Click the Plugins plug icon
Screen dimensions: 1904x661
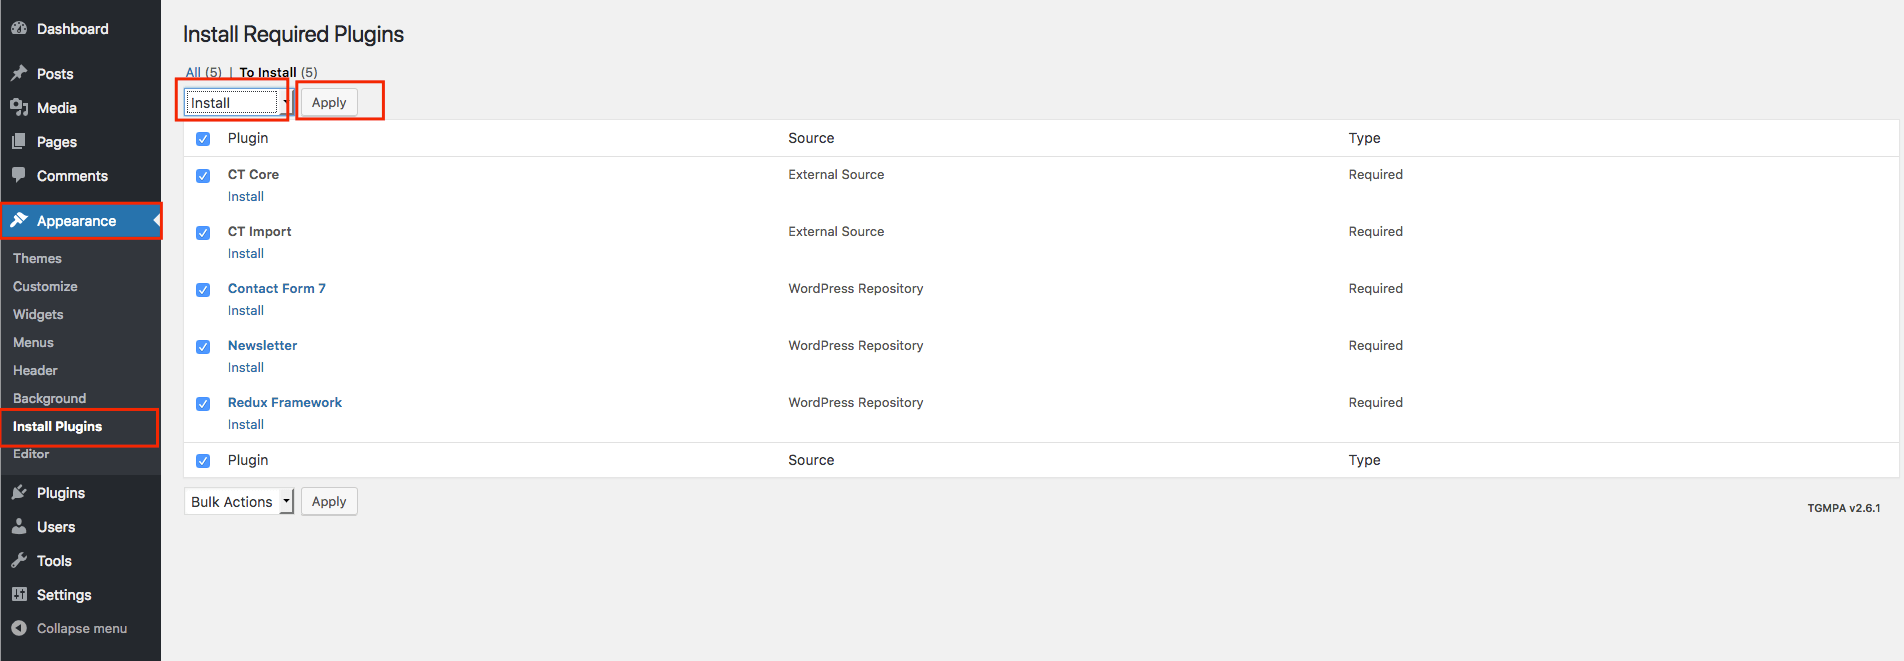pos(19,492)
